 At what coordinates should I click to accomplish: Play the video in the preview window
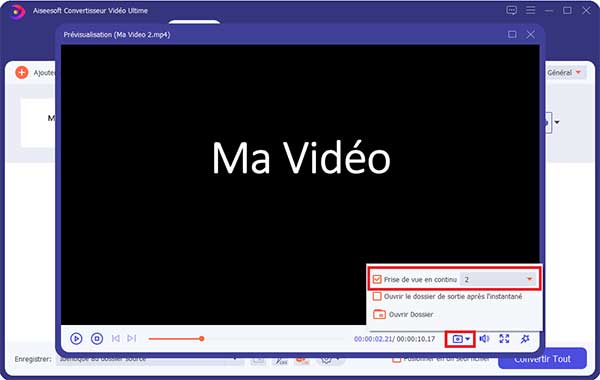76,339
